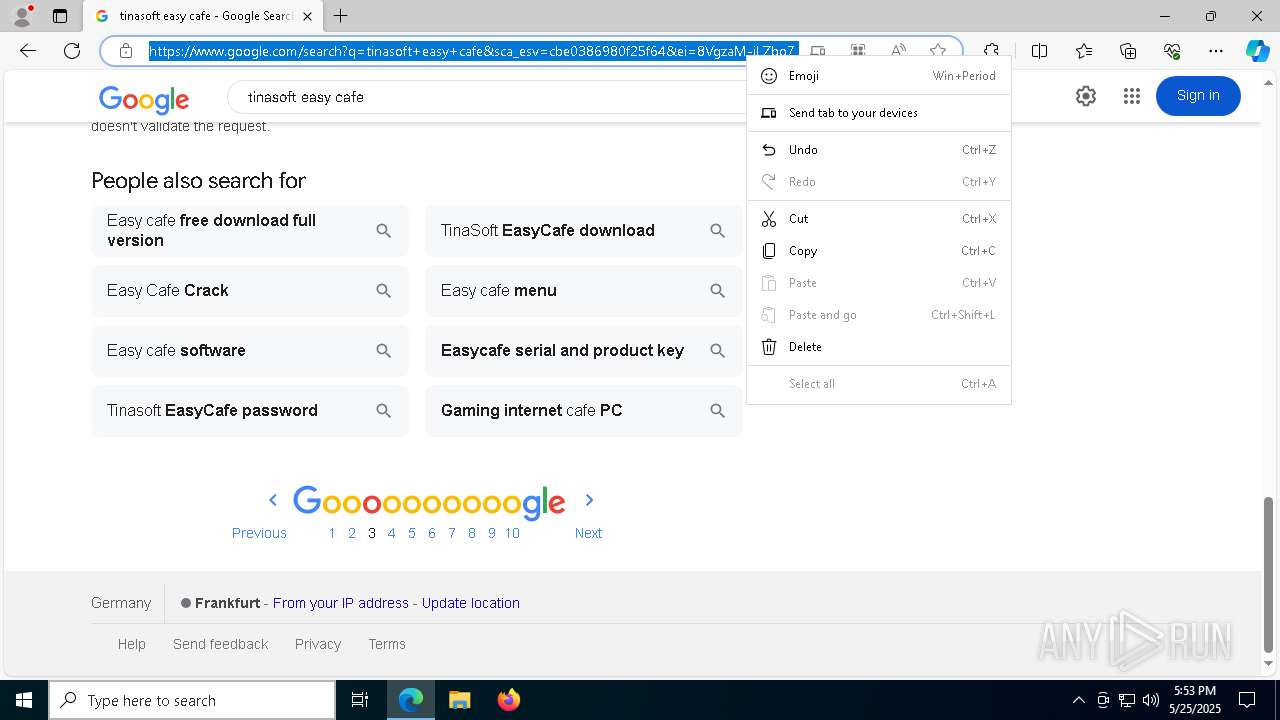This screenshot has height=720, width=1280.
Task: Select Delete in the context menu
Action: tap(879, 347)
